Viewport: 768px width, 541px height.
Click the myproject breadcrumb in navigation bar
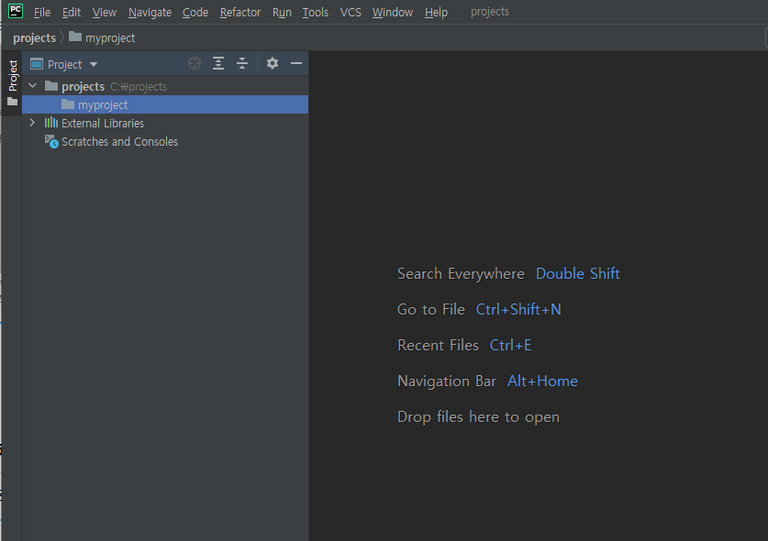click(x=102, y=38)
